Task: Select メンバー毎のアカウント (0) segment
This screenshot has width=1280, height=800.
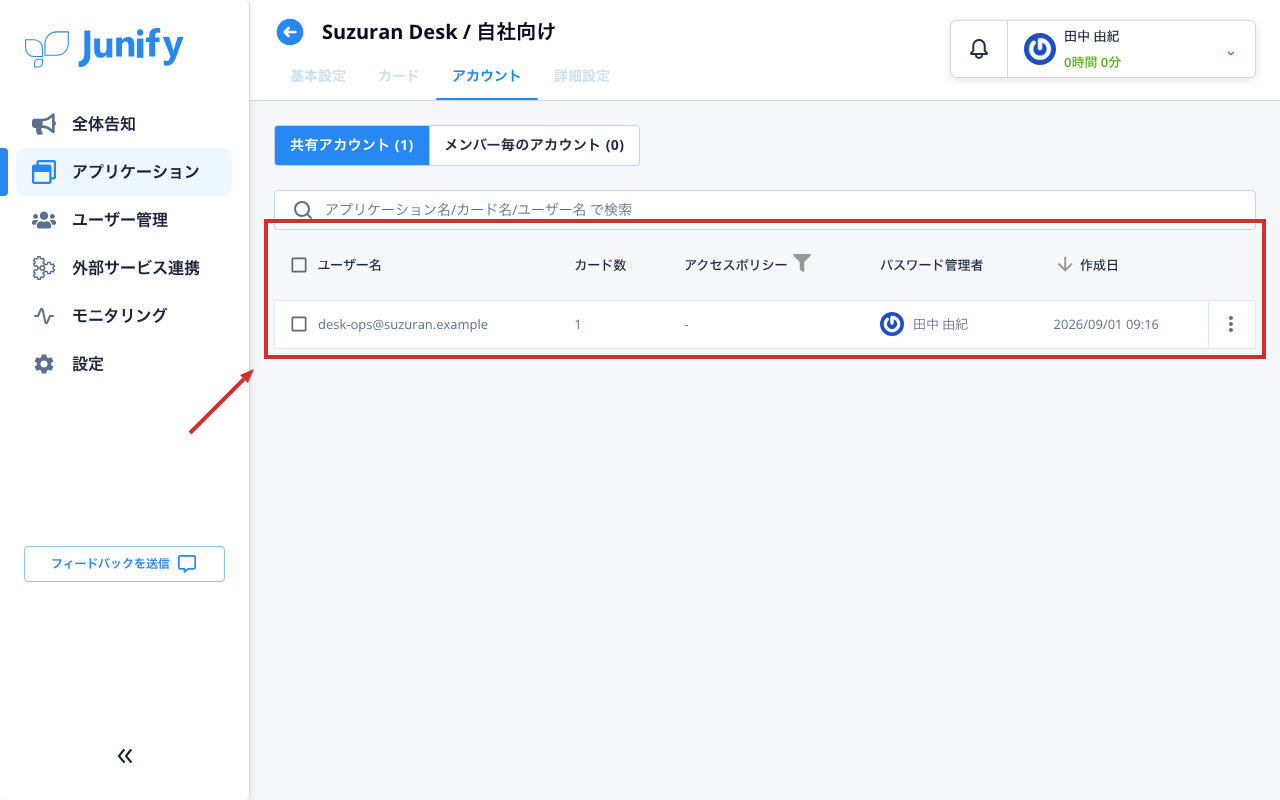Action: click(x=534, y=145)
